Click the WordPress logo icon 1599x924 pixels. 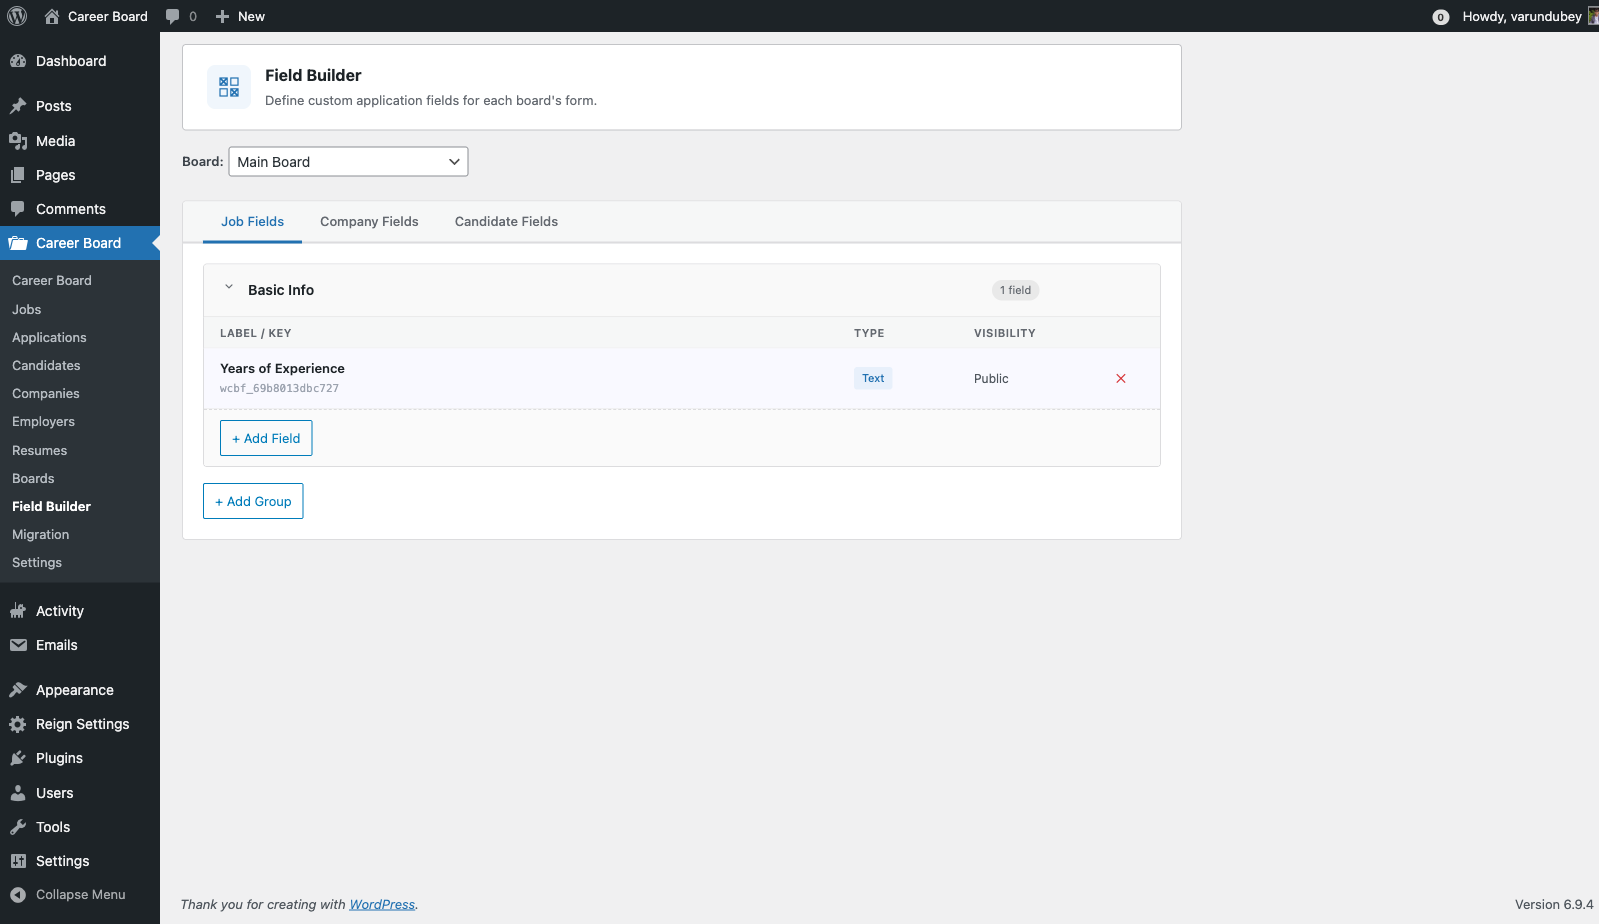[x=17, y=16]
